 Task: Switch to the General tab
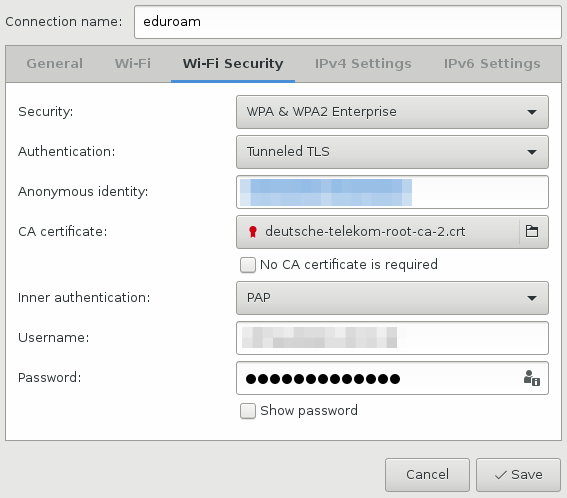55,64
